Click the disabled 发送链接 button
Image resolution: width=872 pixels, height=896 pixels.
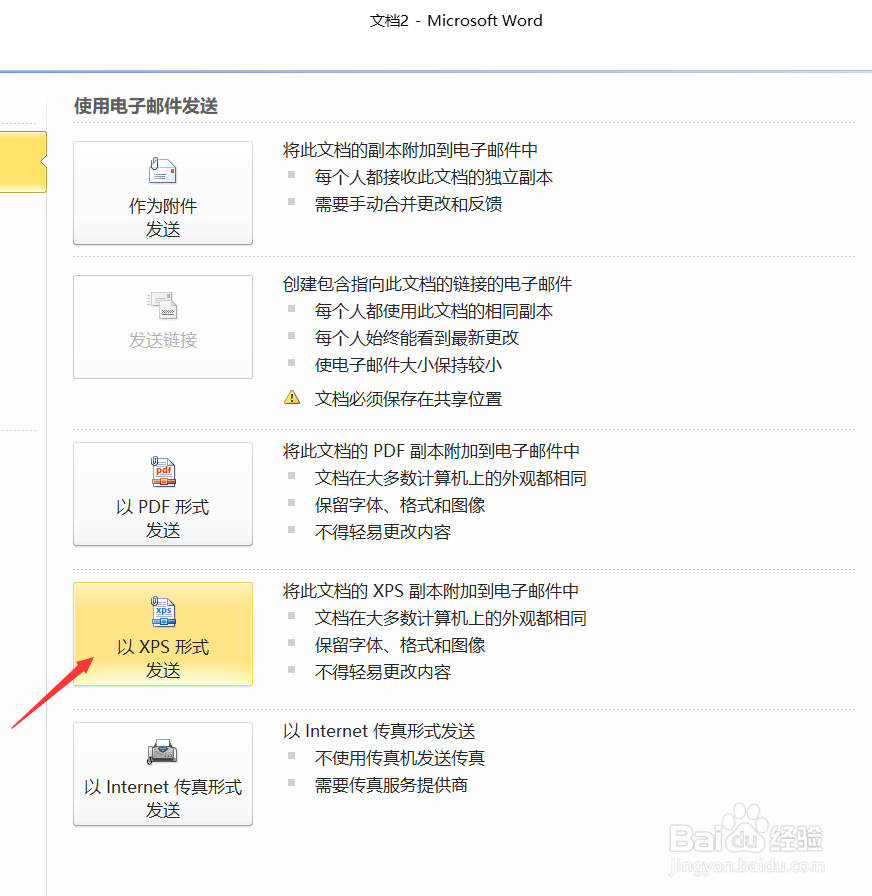(162, 326)
